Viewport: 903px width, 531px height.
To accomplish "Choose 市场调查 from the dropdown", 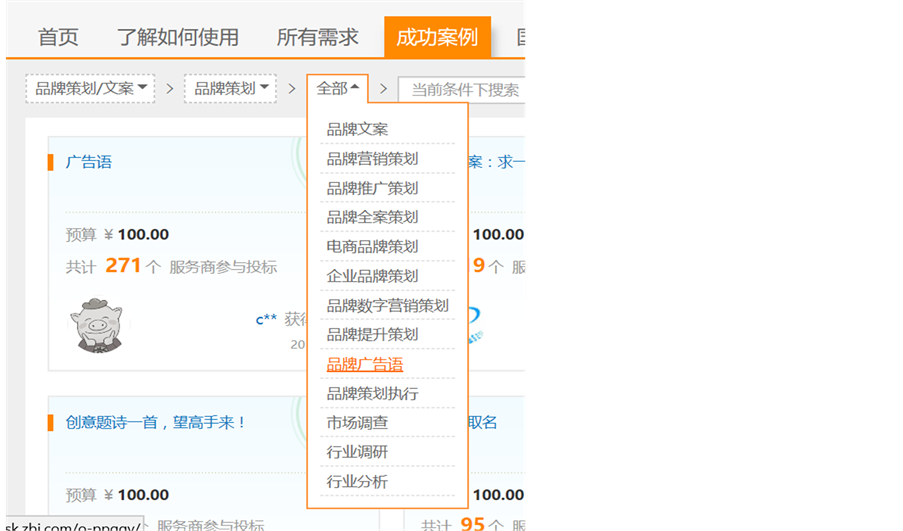I will click(x=357, y=423).
